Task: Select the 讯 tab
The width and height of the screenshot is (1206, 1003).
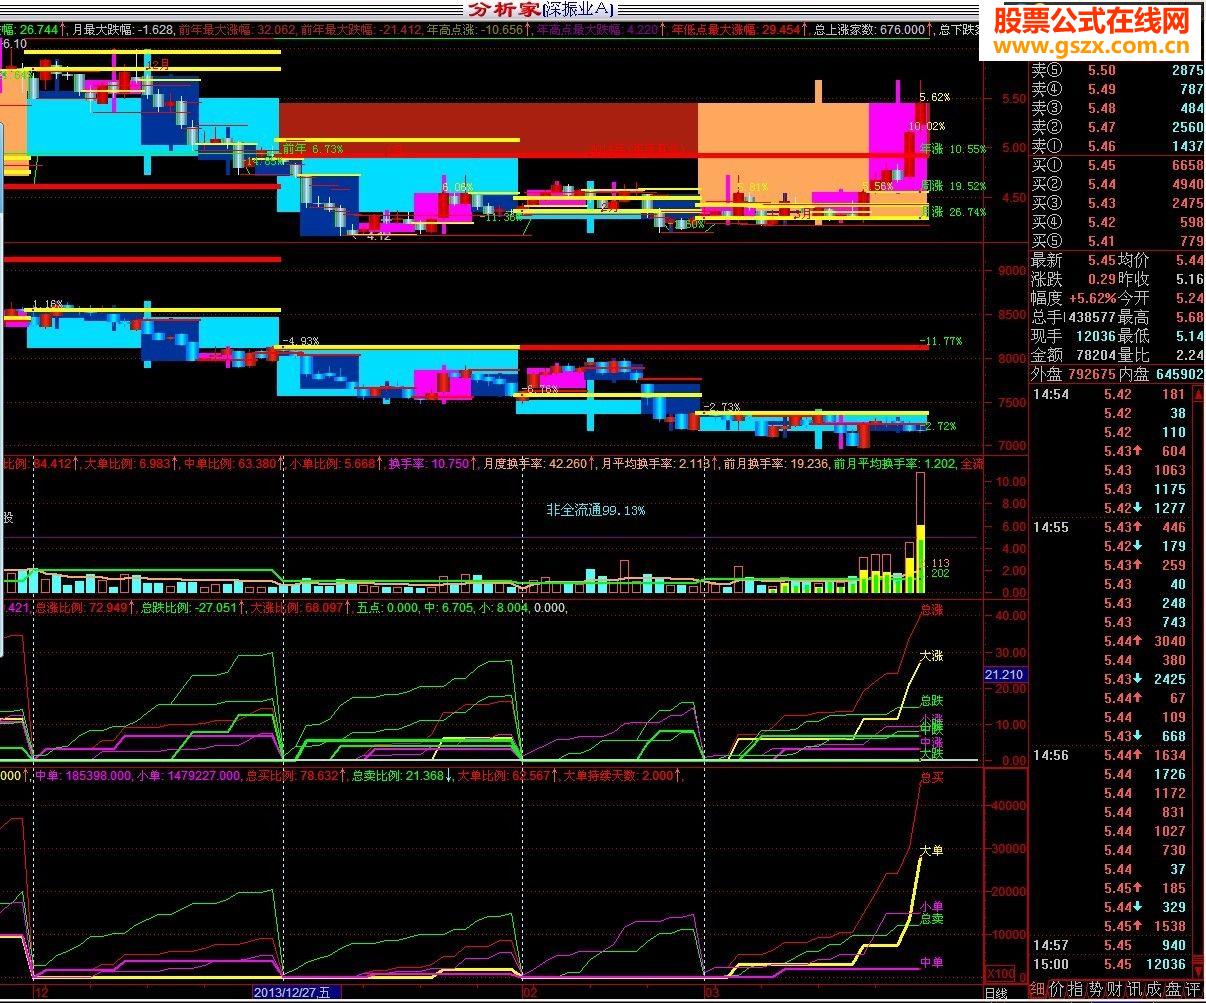Action: pos(1136,990)
